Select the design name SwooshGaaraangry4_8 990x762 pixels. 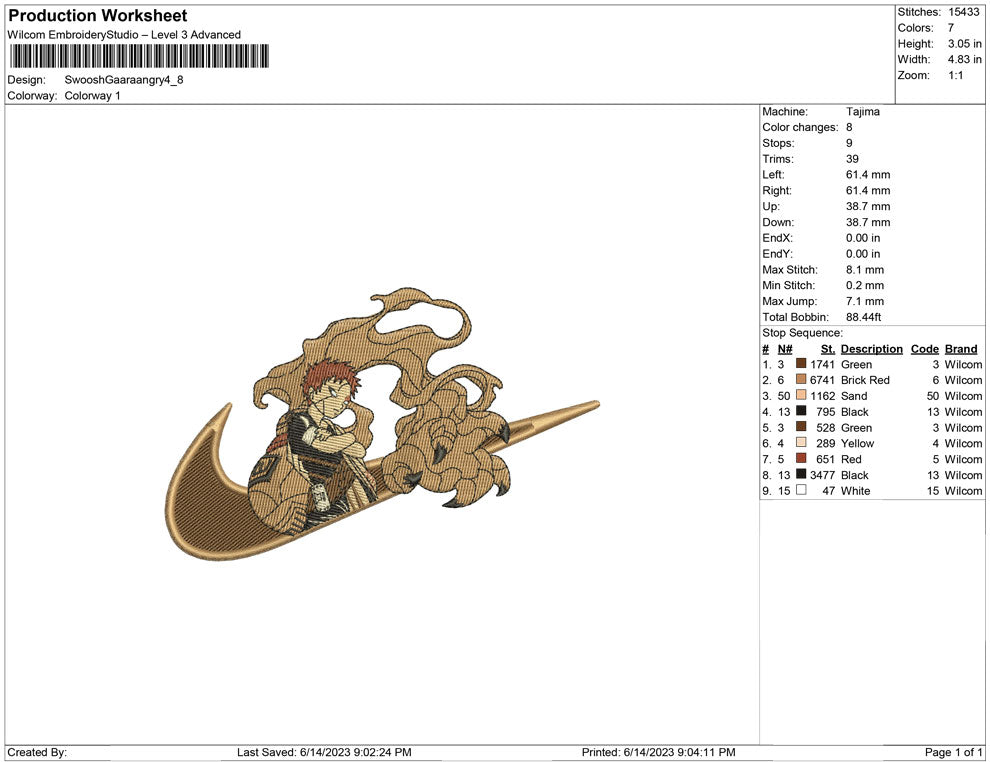pyautogui.click(x=124, y=79)
